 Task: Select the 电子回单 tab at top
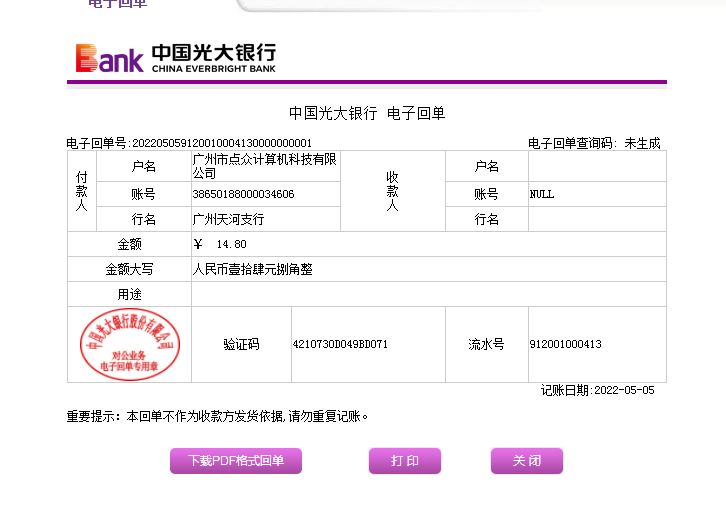click(117, 4)
